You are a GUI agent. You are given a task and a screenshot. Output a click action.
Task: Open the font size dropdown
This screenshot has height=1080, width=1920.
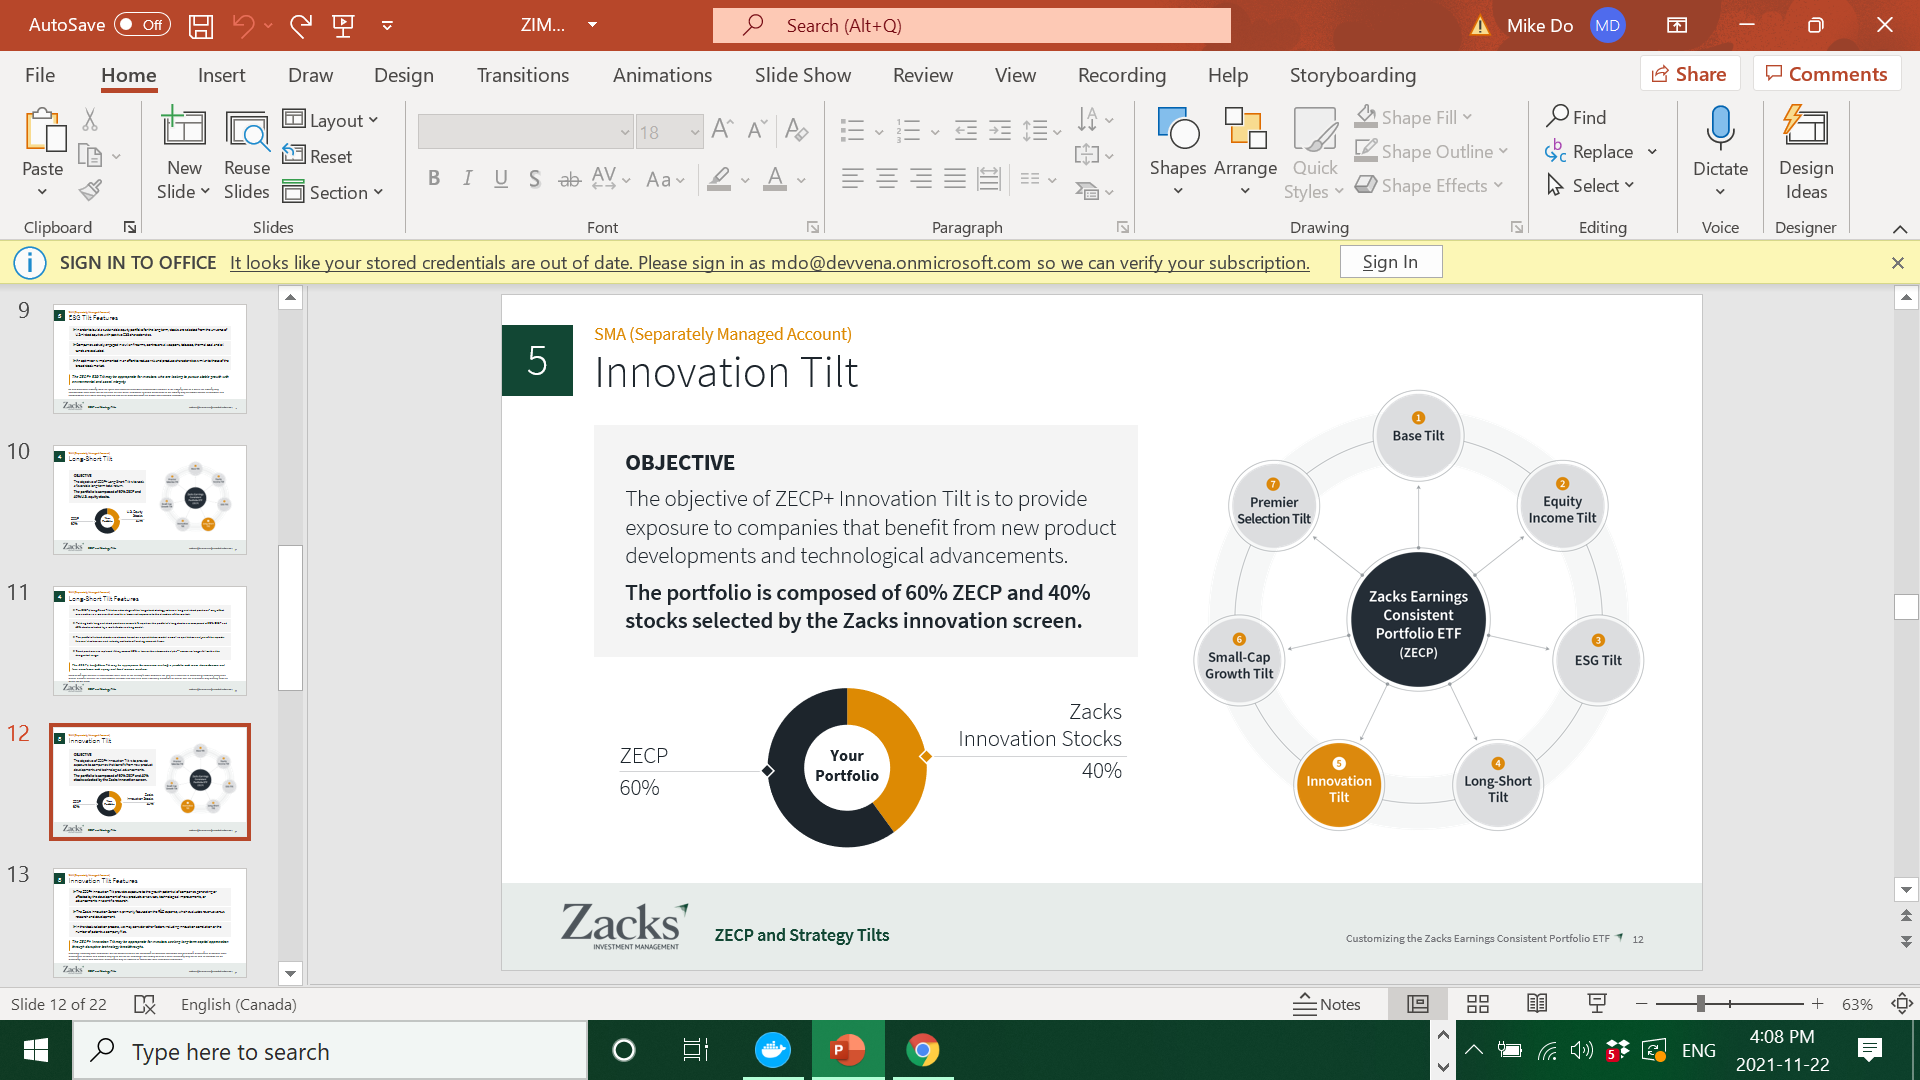point(694,132)
